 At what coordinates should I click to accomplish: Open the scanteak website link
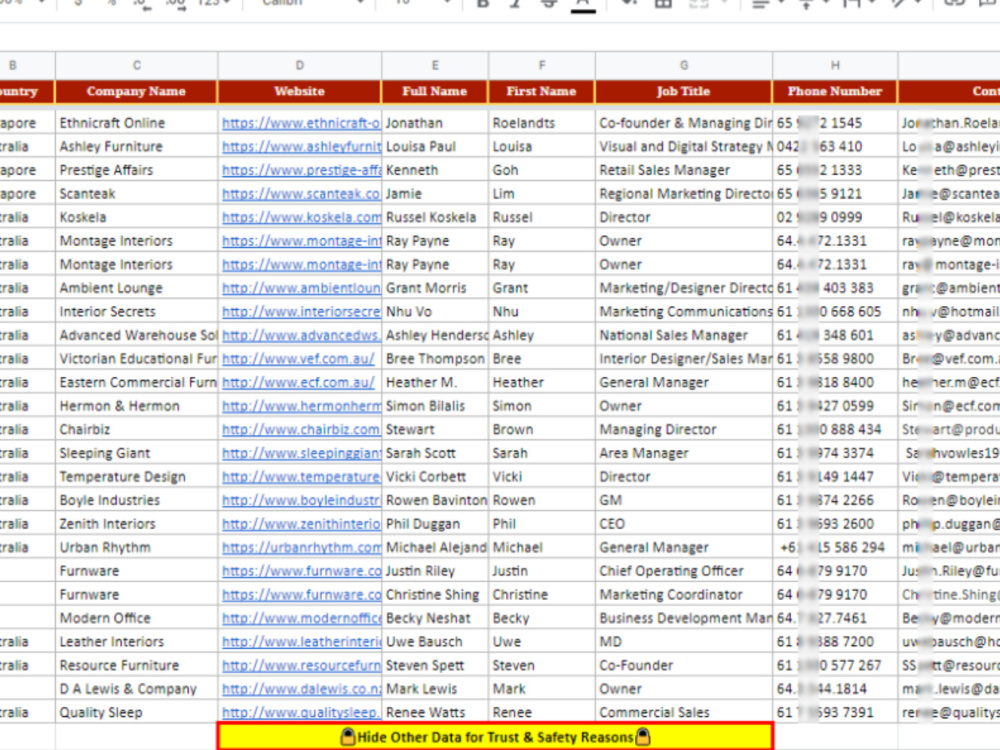(x=301, y=194)
